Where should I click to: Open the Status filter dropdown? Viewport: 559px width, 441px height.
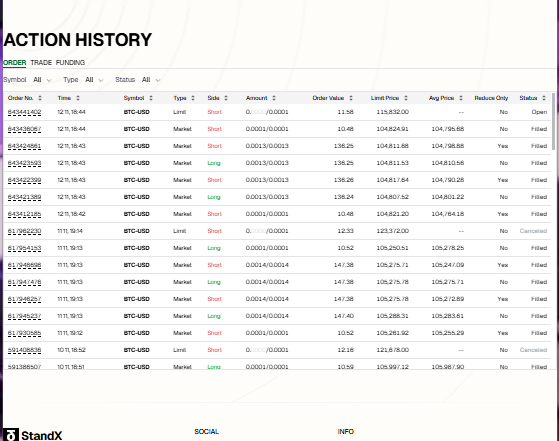[151, 80]
